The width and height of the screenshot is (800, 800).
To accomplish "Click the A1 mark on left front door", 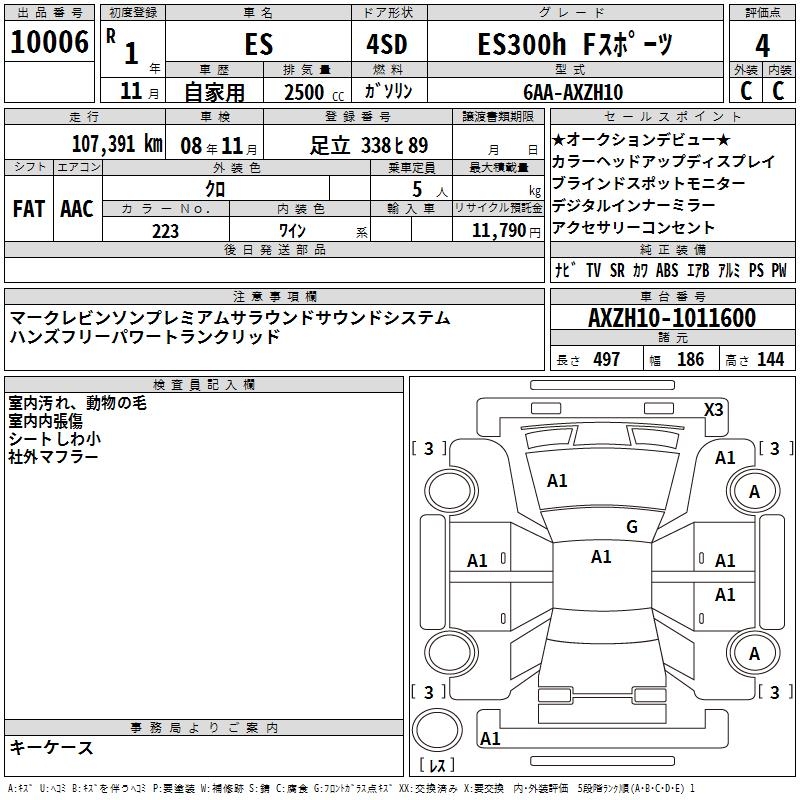I will point(477,561).
